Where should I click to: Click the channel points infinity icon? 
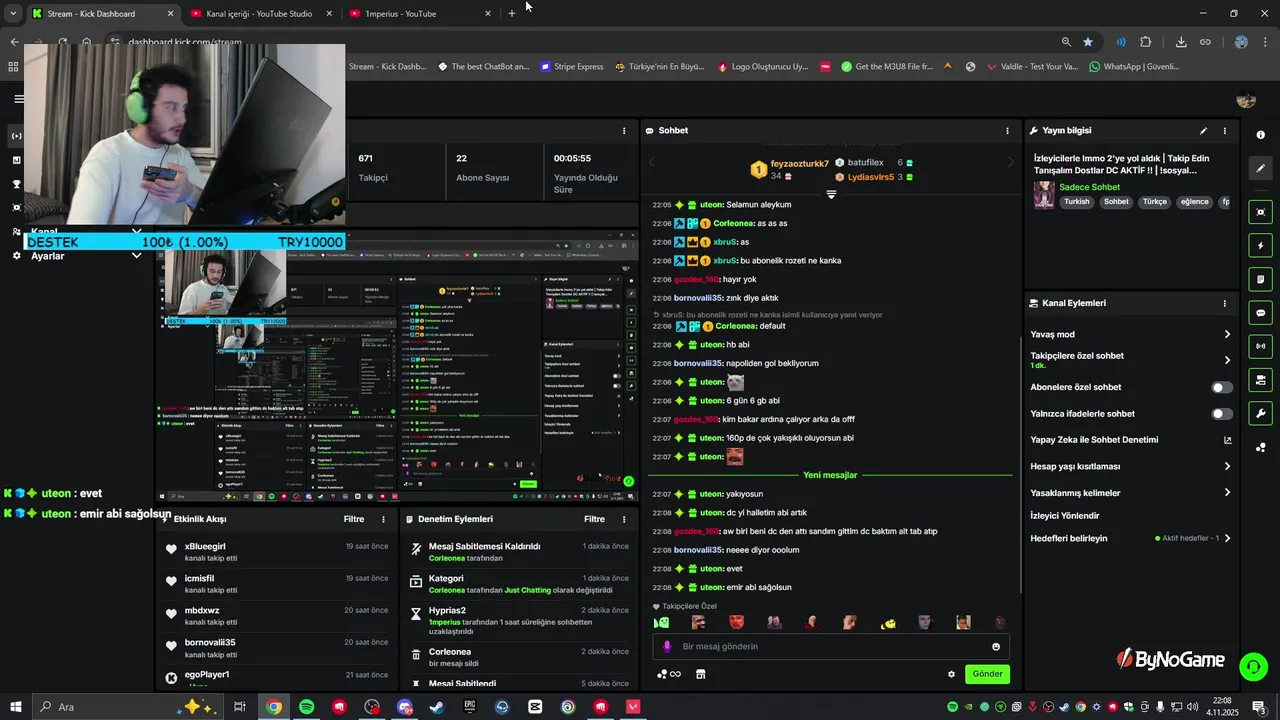click(x=669, y=674)
